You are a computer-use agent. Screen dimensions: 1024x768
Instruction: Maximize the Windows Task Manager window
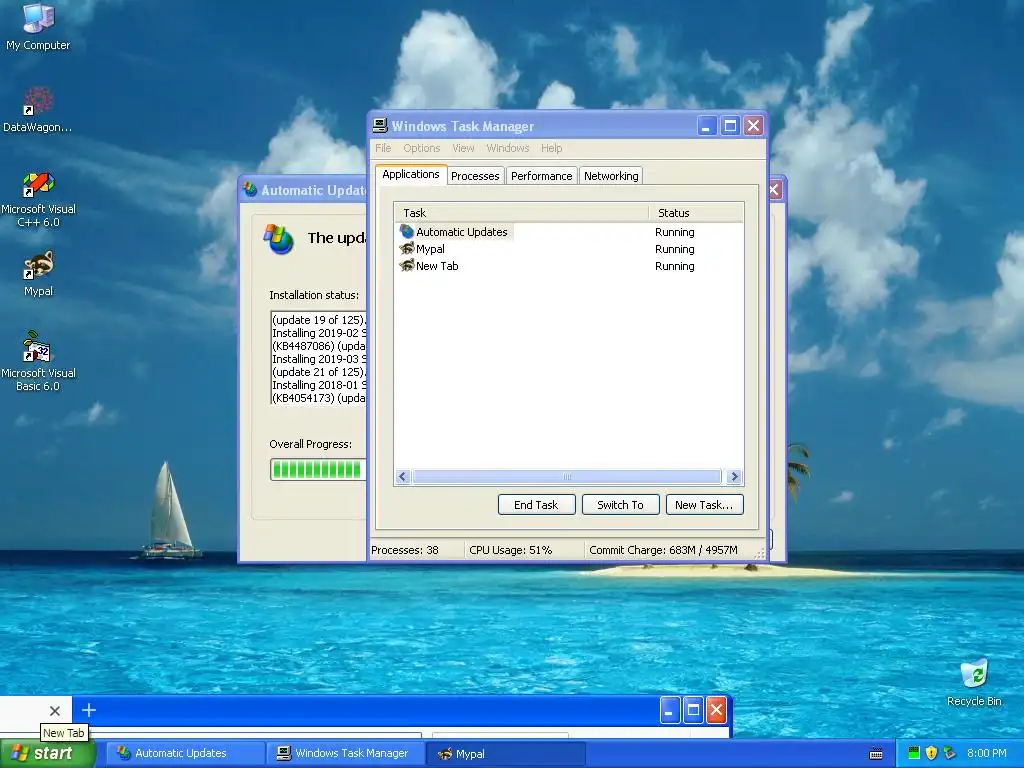coord(730,125)
